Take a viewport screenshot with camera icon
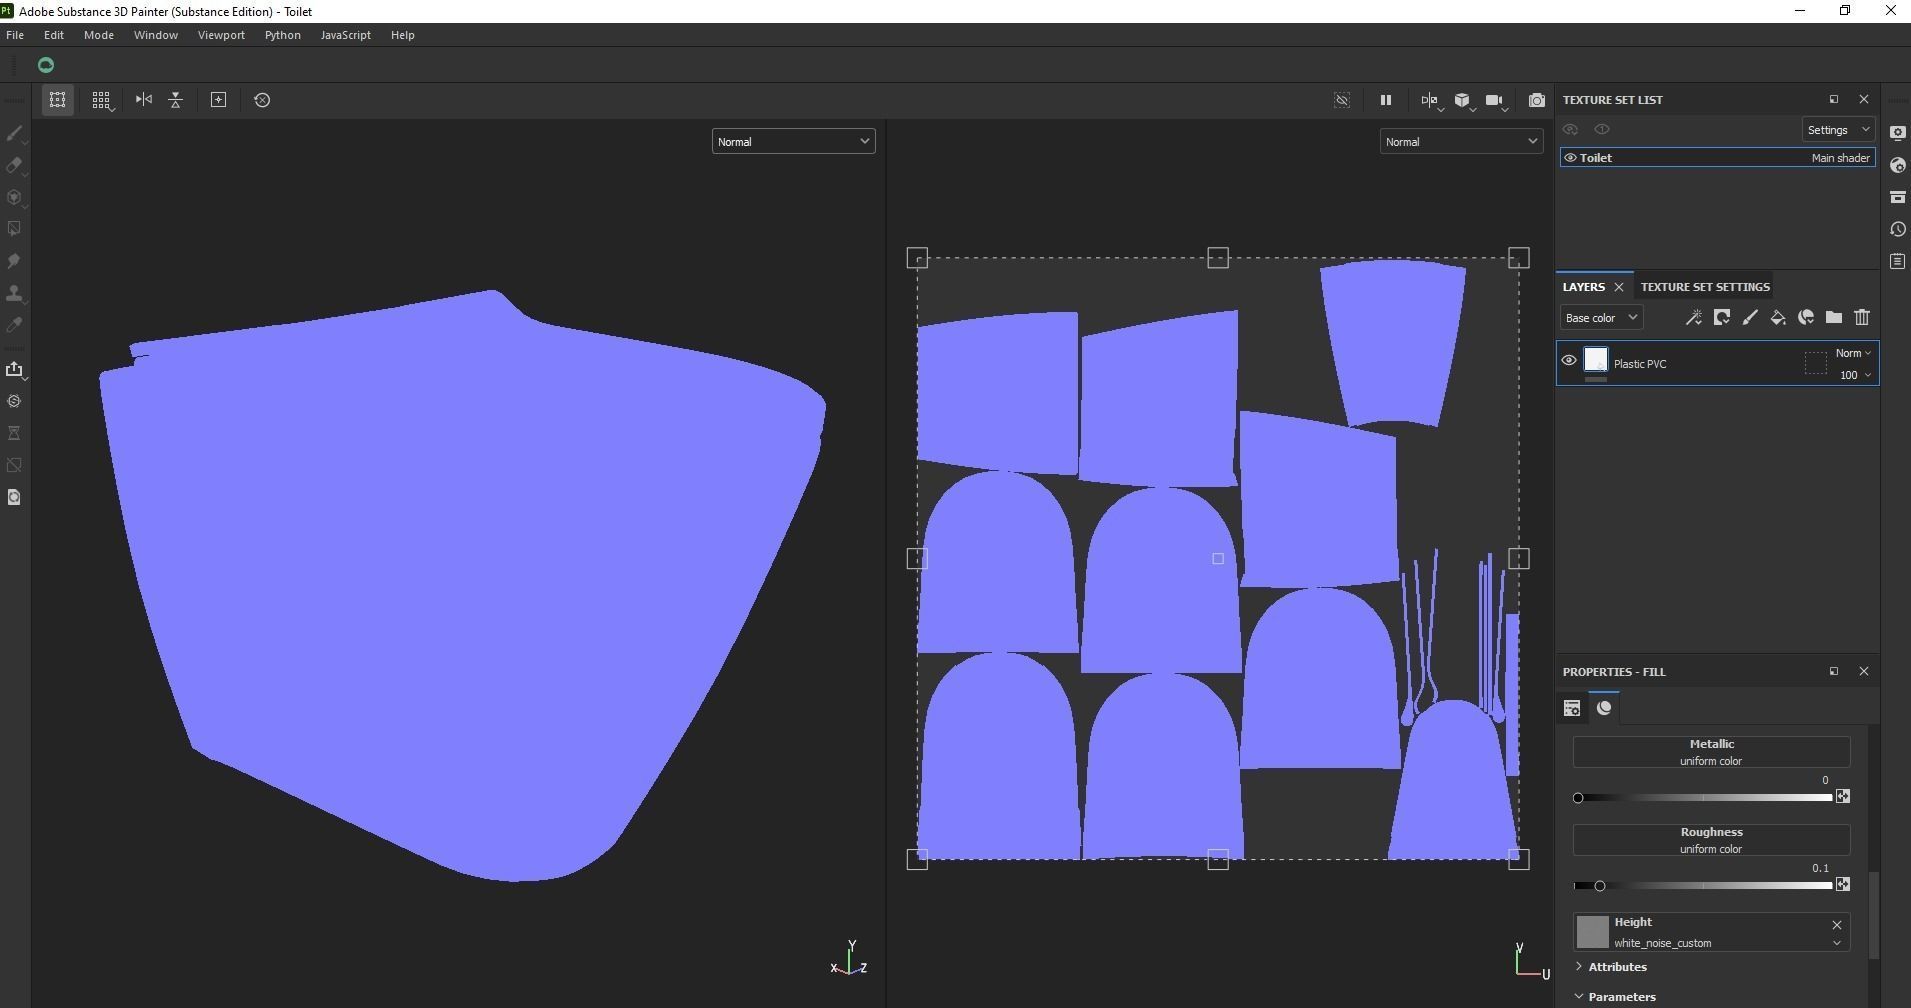Screen dimensions: 1911x1008 (x=1537, y=100)
